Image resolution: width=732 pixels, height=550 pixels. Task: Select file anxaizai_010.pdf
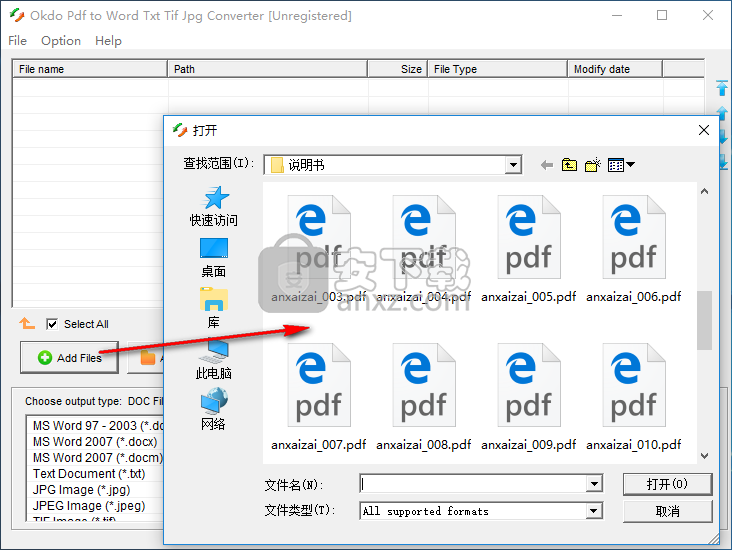(x=634, y=397)
